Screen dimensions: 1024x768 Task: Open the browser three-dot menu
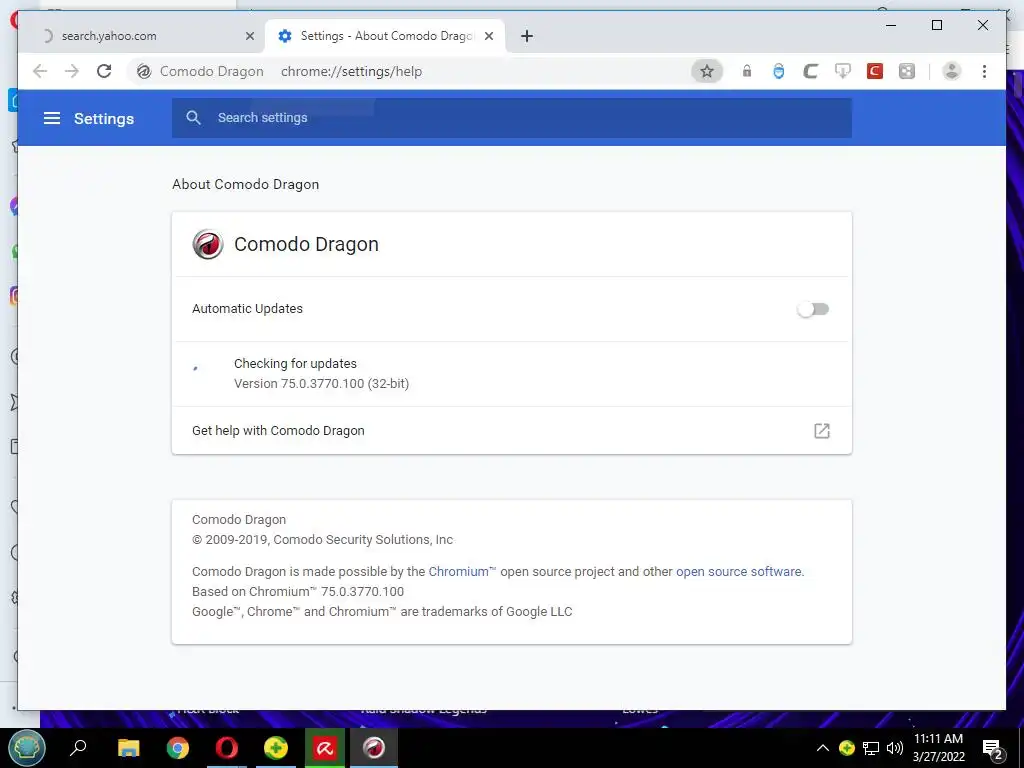(x=984, y=71)
